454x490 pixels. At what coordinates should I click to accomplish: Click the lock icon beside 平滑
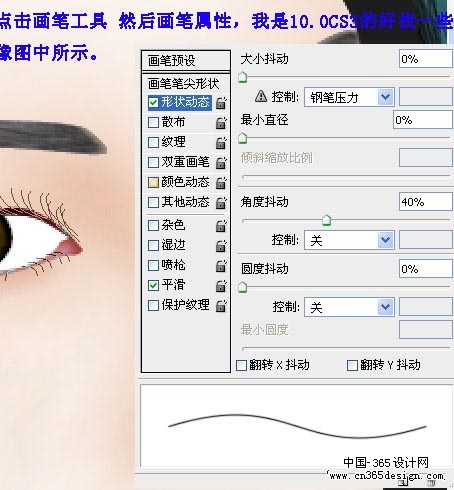[x=221, y=286]
